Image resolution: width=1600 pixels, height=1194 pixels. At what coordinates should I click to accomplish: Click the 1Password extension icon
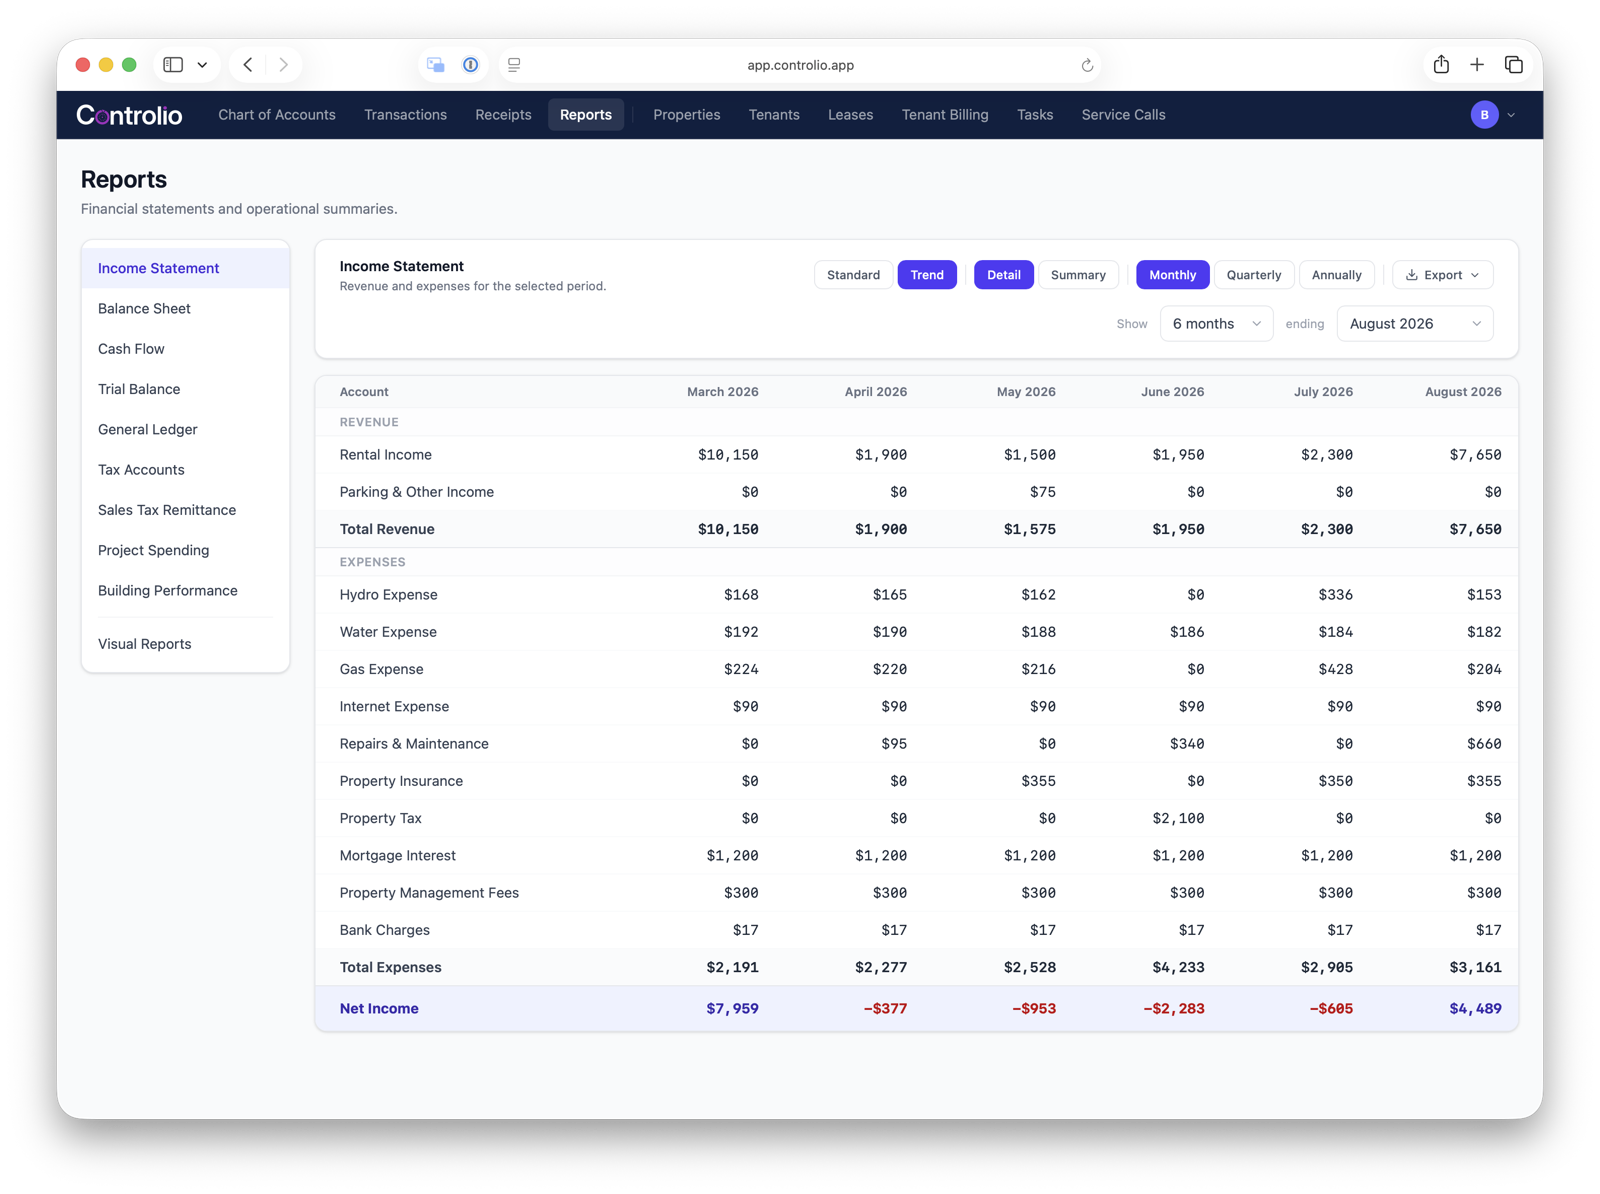pos(470,65)
